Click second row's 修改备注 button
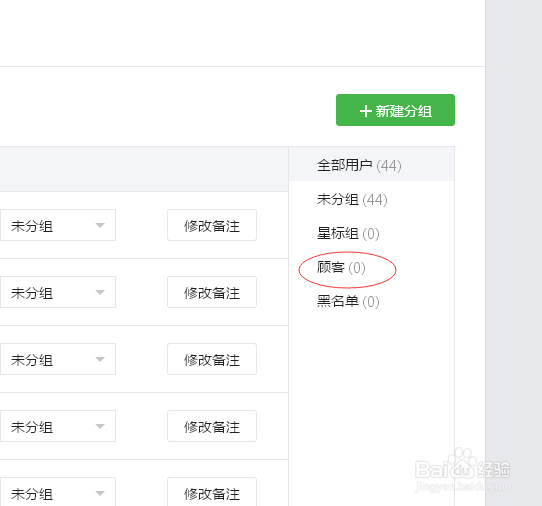This screenshot has width=542, height=506. coord(212,292)
